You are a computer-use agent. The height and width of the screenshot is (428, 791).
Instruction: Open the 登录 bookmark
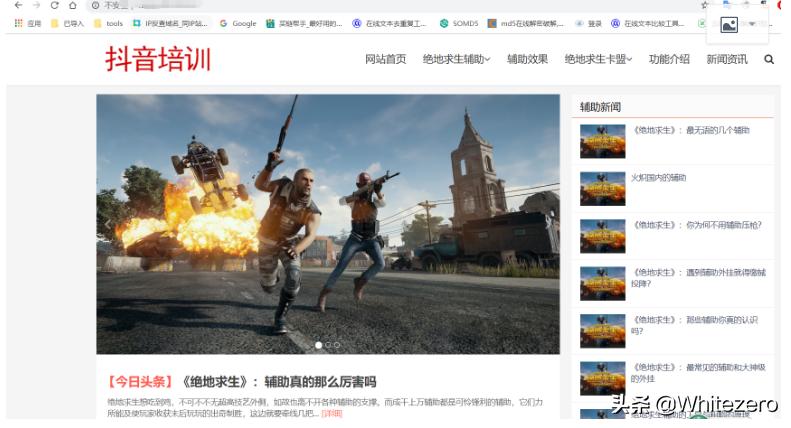coord(588,23)
